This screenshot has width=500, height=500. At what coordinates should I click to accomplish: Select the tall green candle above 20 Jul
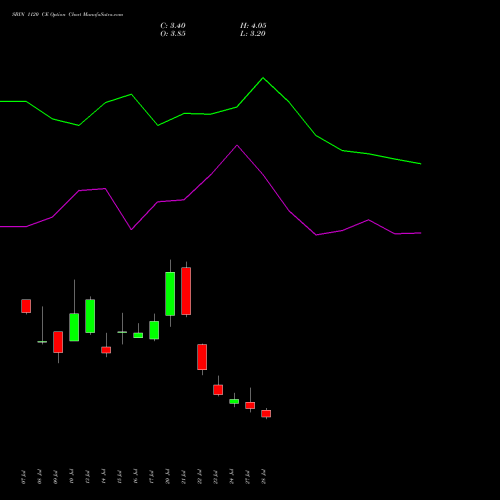170,294
